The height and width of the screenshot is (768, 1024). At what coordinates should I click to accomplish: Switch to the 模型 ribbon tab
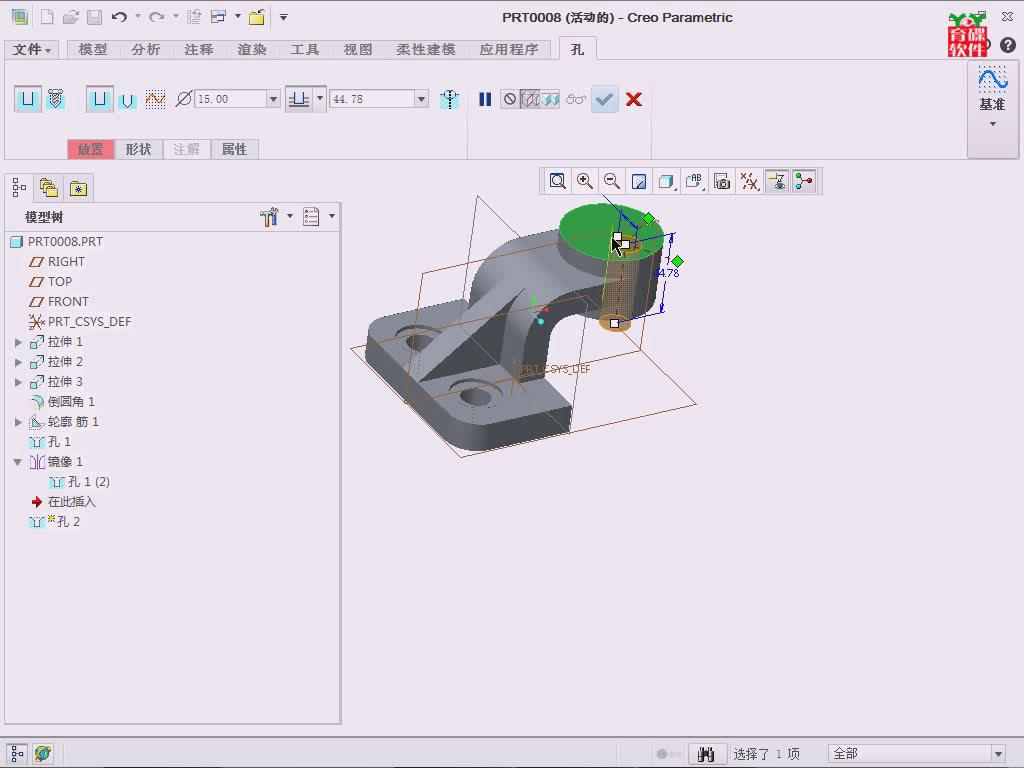pos(93,50)
